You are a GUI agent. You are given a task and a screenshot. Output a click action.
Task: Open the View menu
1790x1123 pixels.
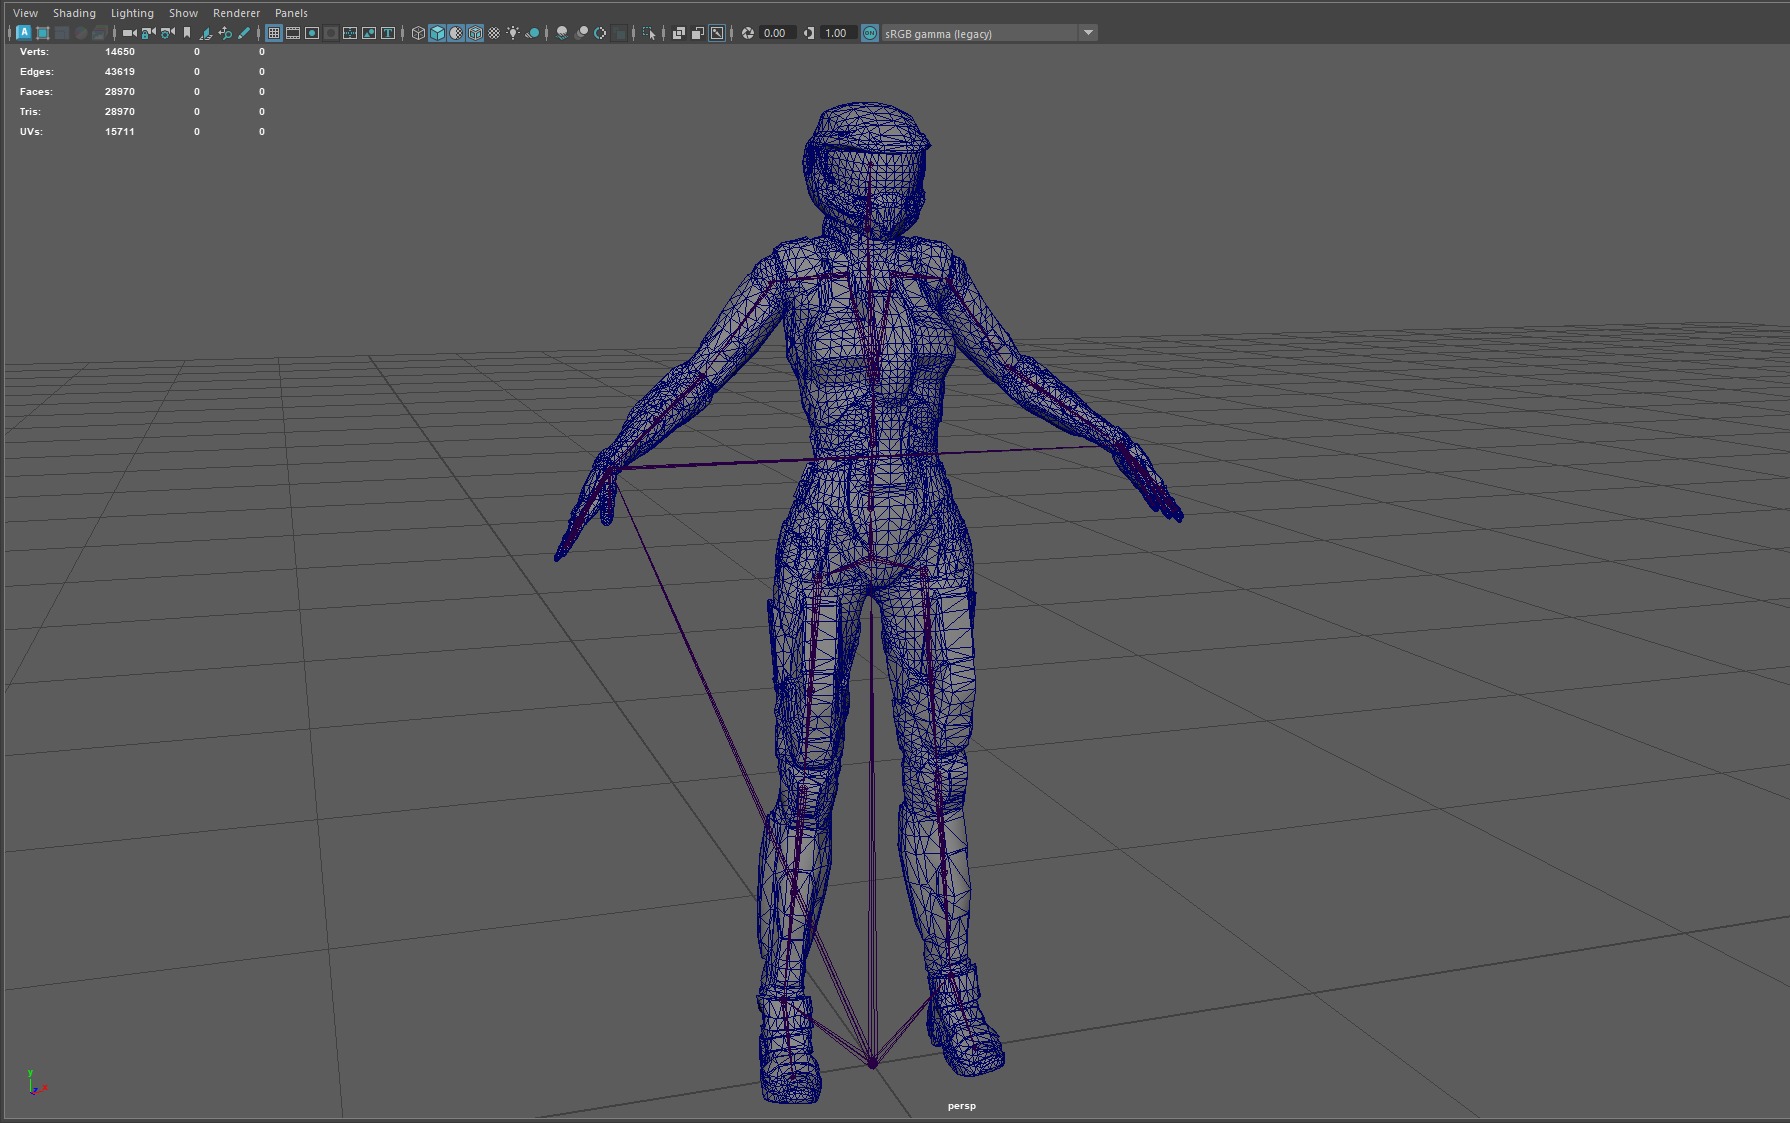(25, 13)
